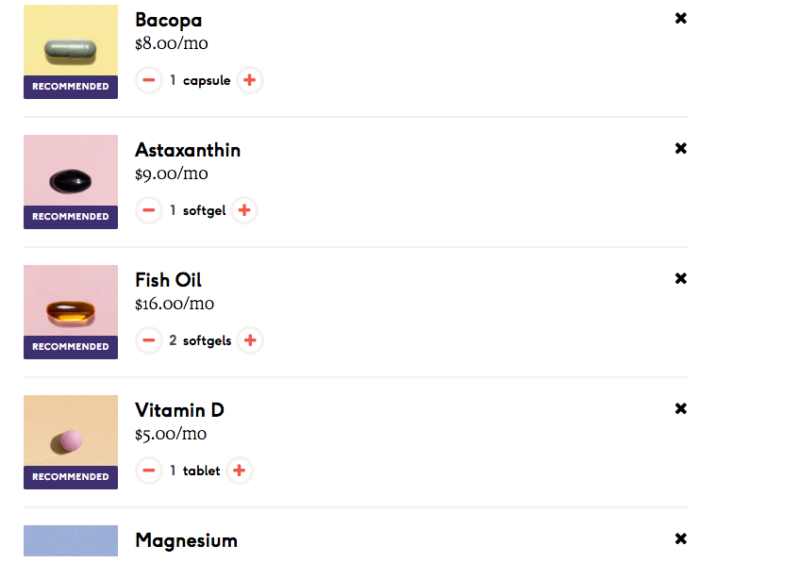Decrease Vitamin D tablet quantity

[x=148, y=470]
